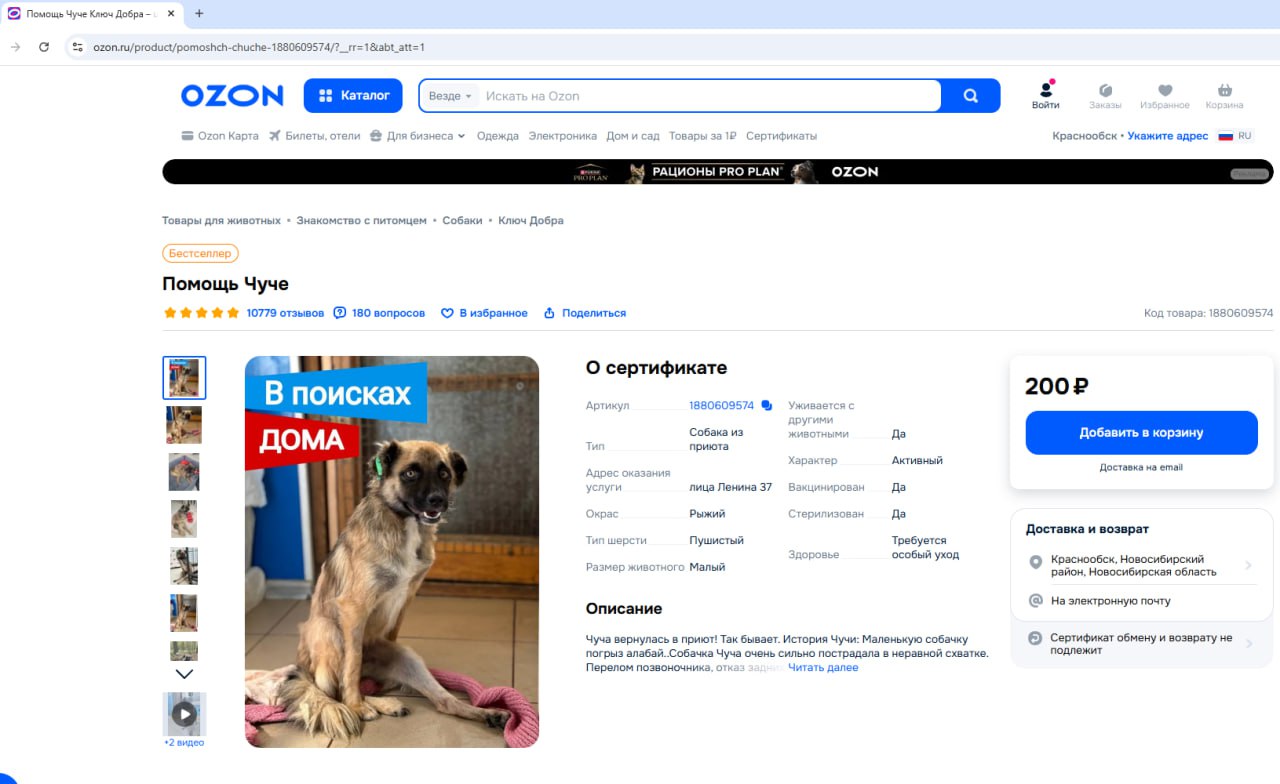The height and width of the screenshot is (784, 1280).
Task: Open the 10779 отзывов reviews link
Action: pyautogui.click(x=285, y=313)
